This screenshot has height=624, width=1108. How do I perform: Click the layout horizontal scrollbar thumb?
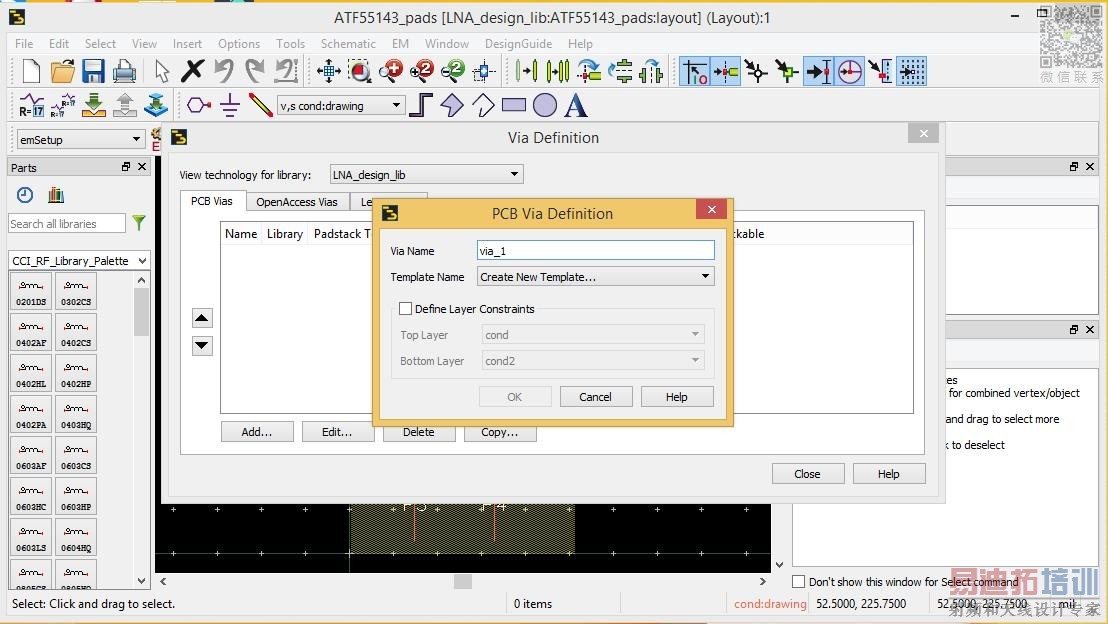pos(463,582)
